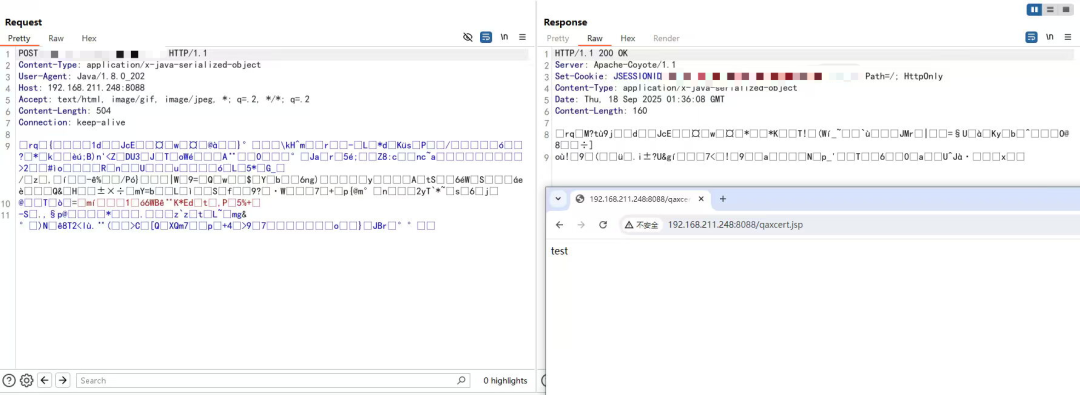Click the globe favicon on browser tab
Screen dimensions: 1080x395
580,199
